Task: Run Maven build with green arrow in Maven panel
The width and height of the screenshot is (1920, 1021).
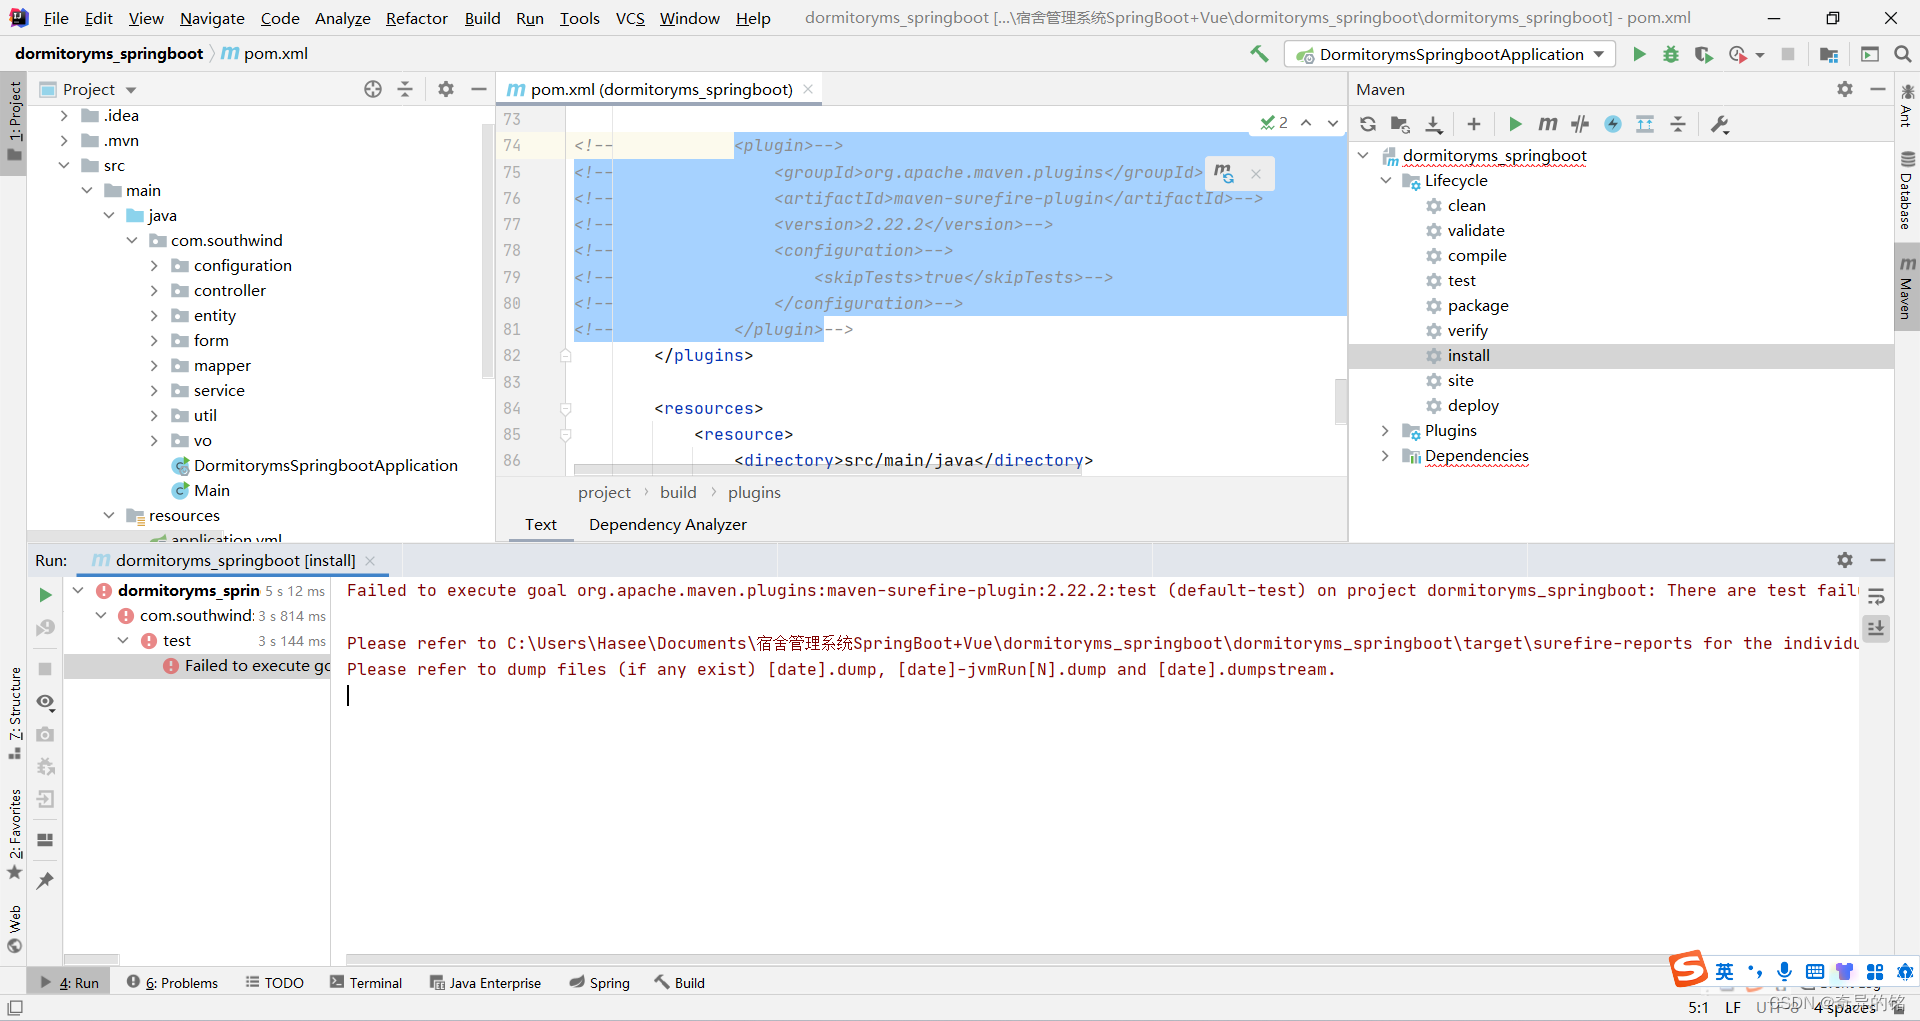Action: point(1514,124)
